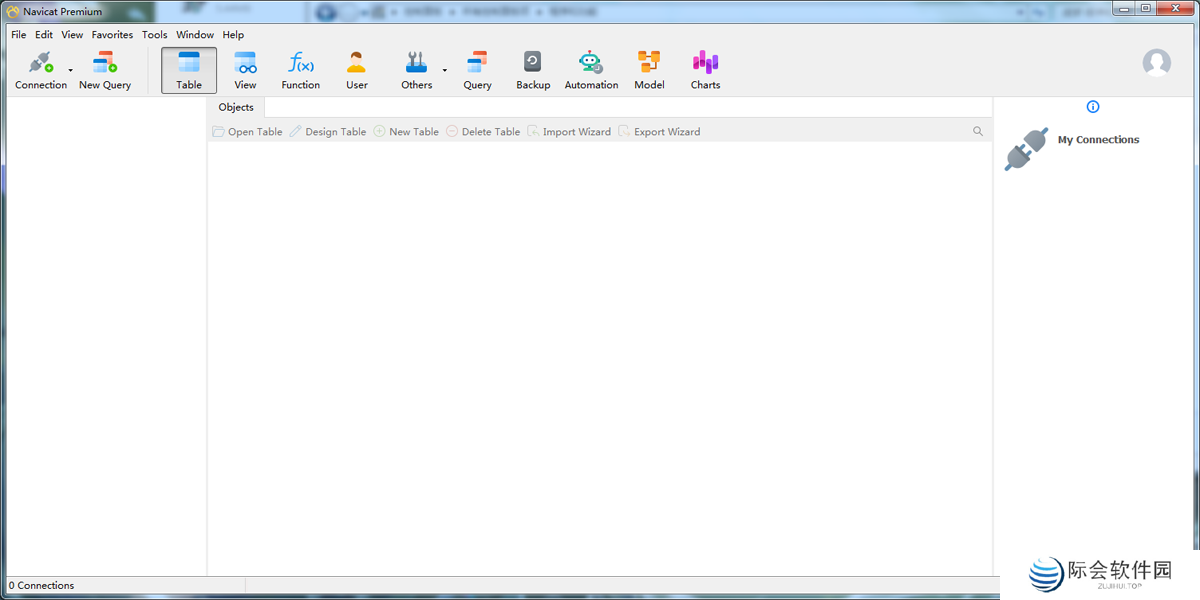1200x600 pixels.
Task: Expand the Others dropdown arrow
Action: [x=445, y=70]
